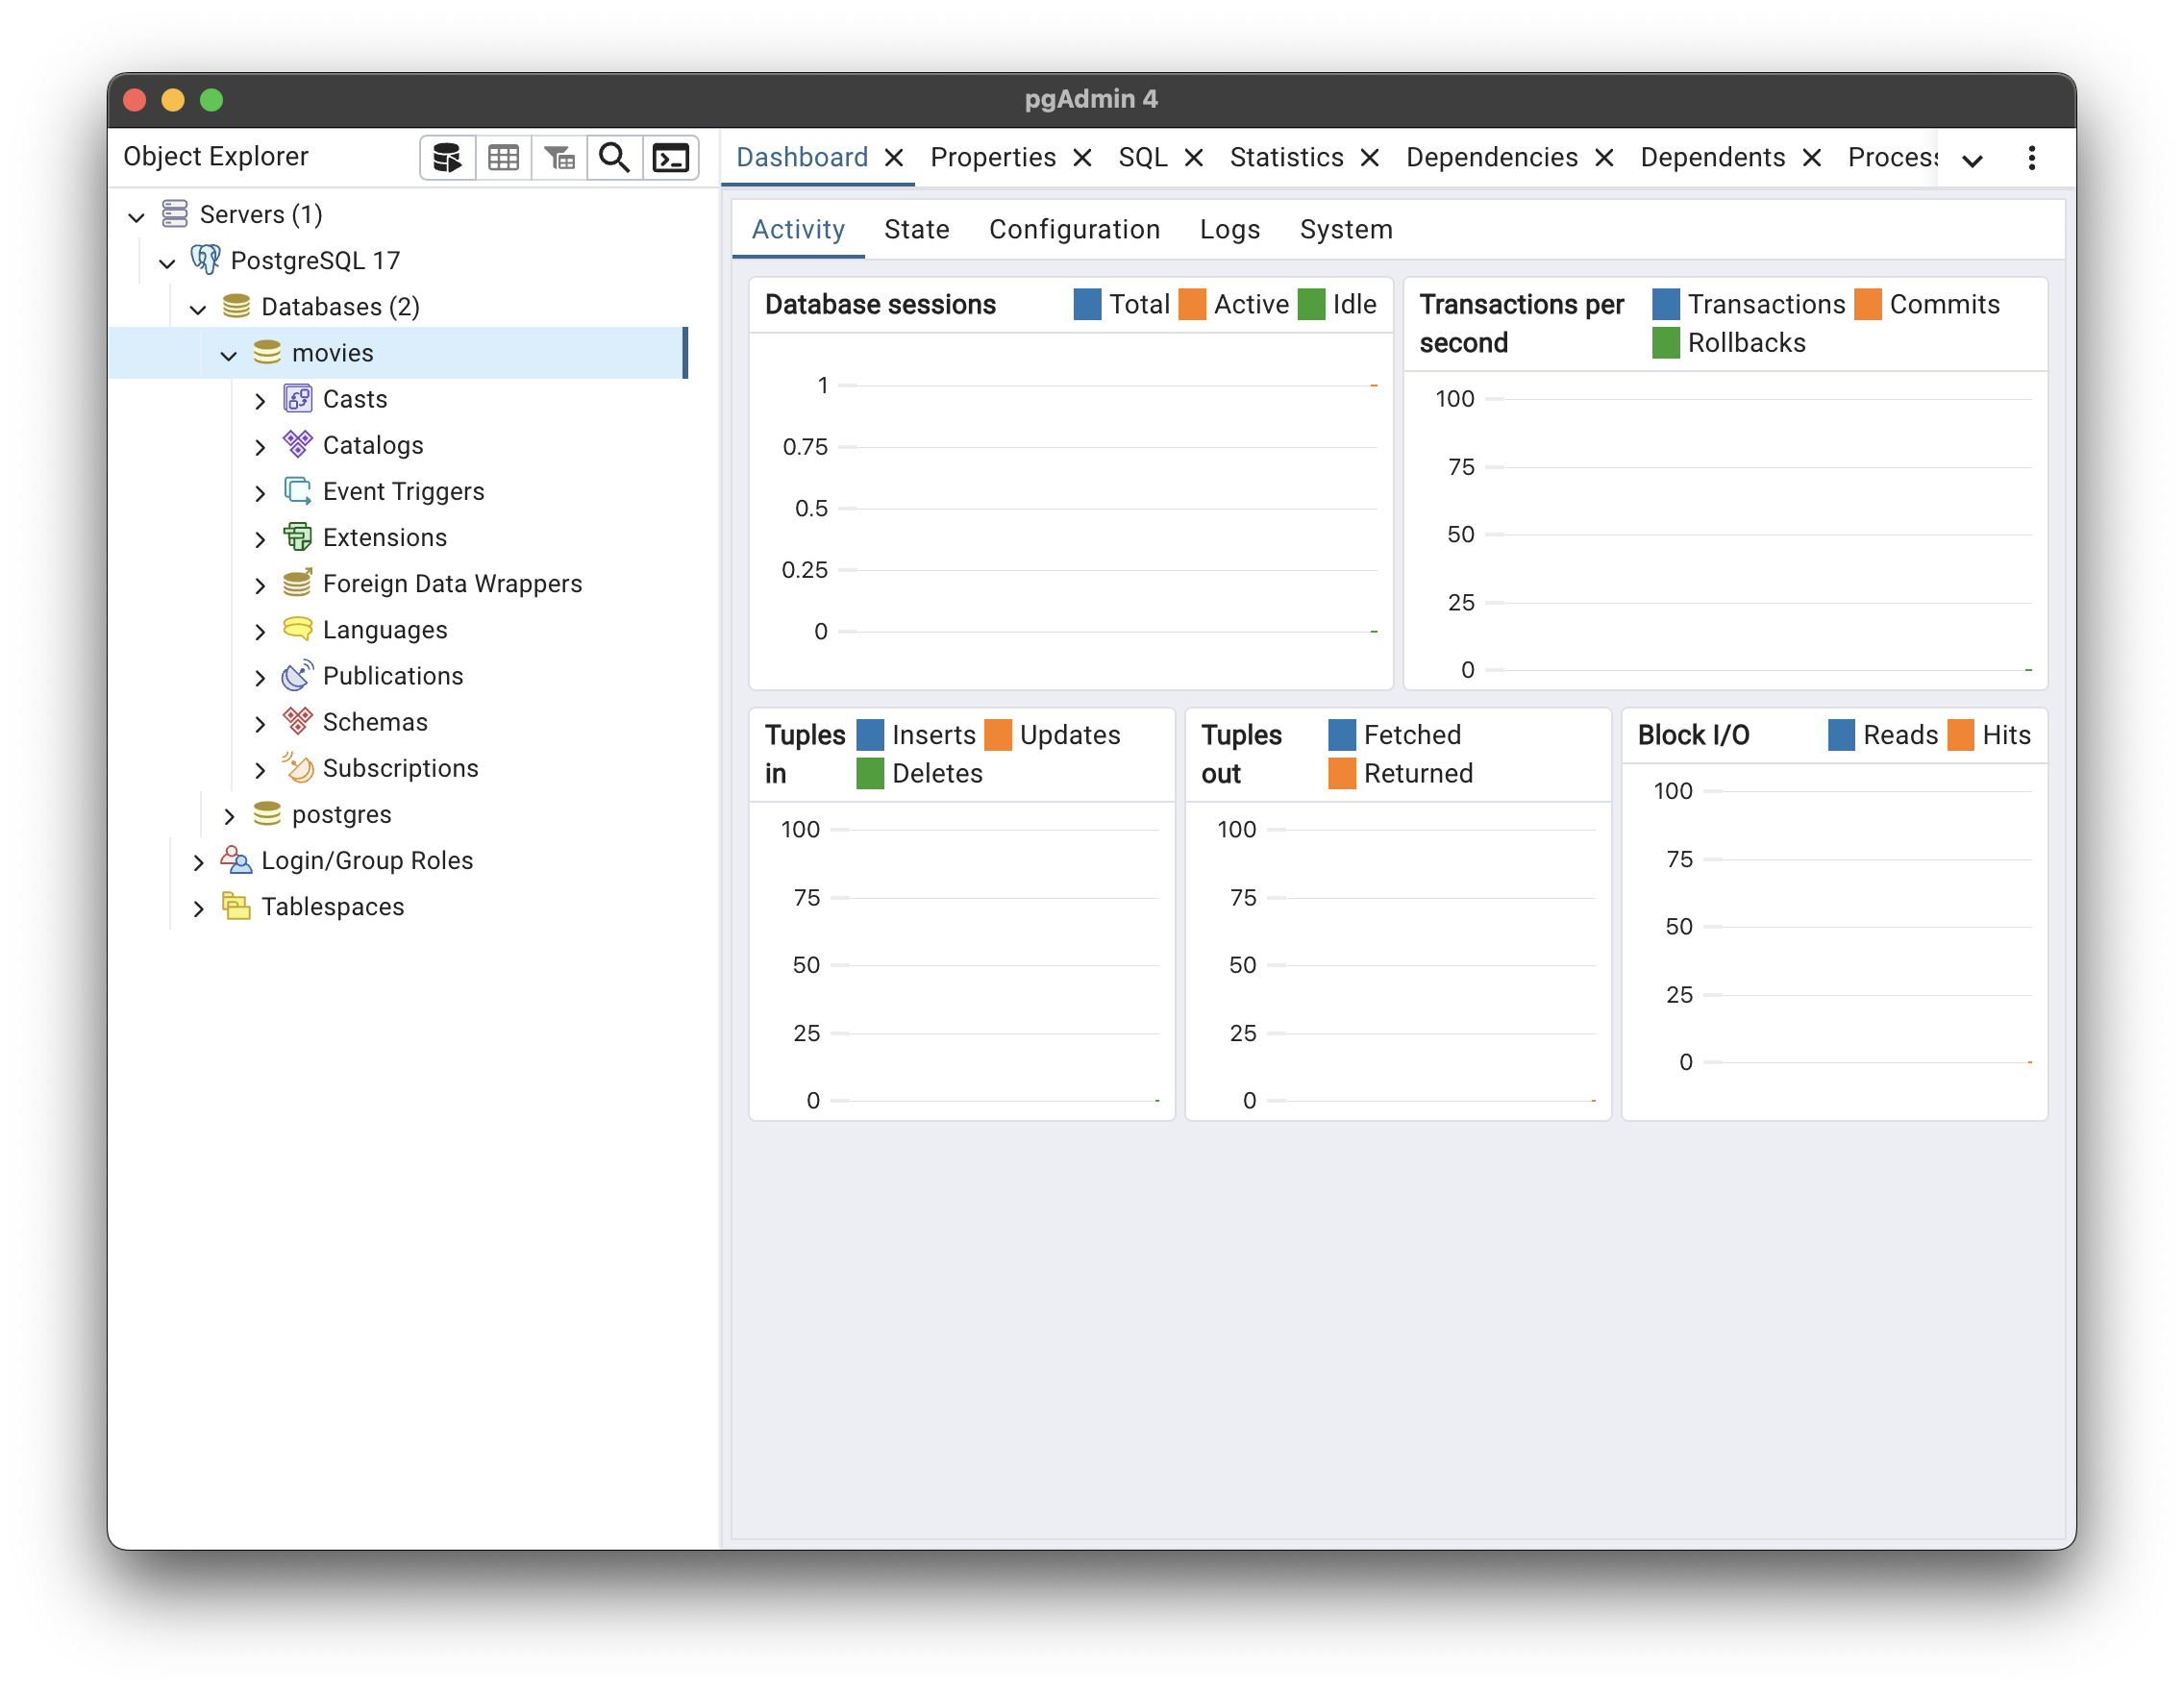The width and height of the screenshot is (2184, 1692).
Task: Click the blue Total legend swatch
Action: click(x=1087, y=304)
